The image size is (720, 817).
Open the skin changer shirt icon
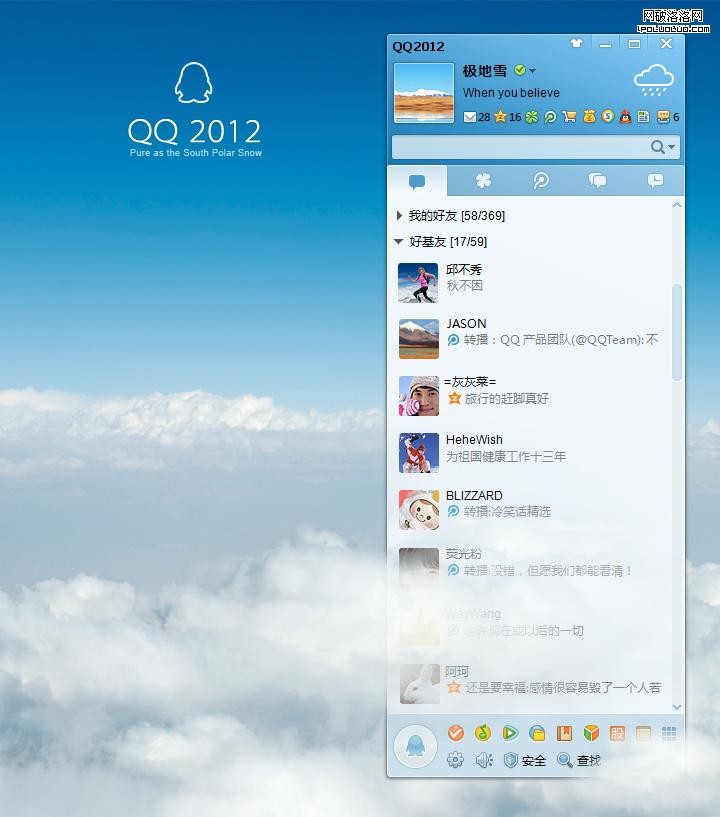[x=576, y=45]
